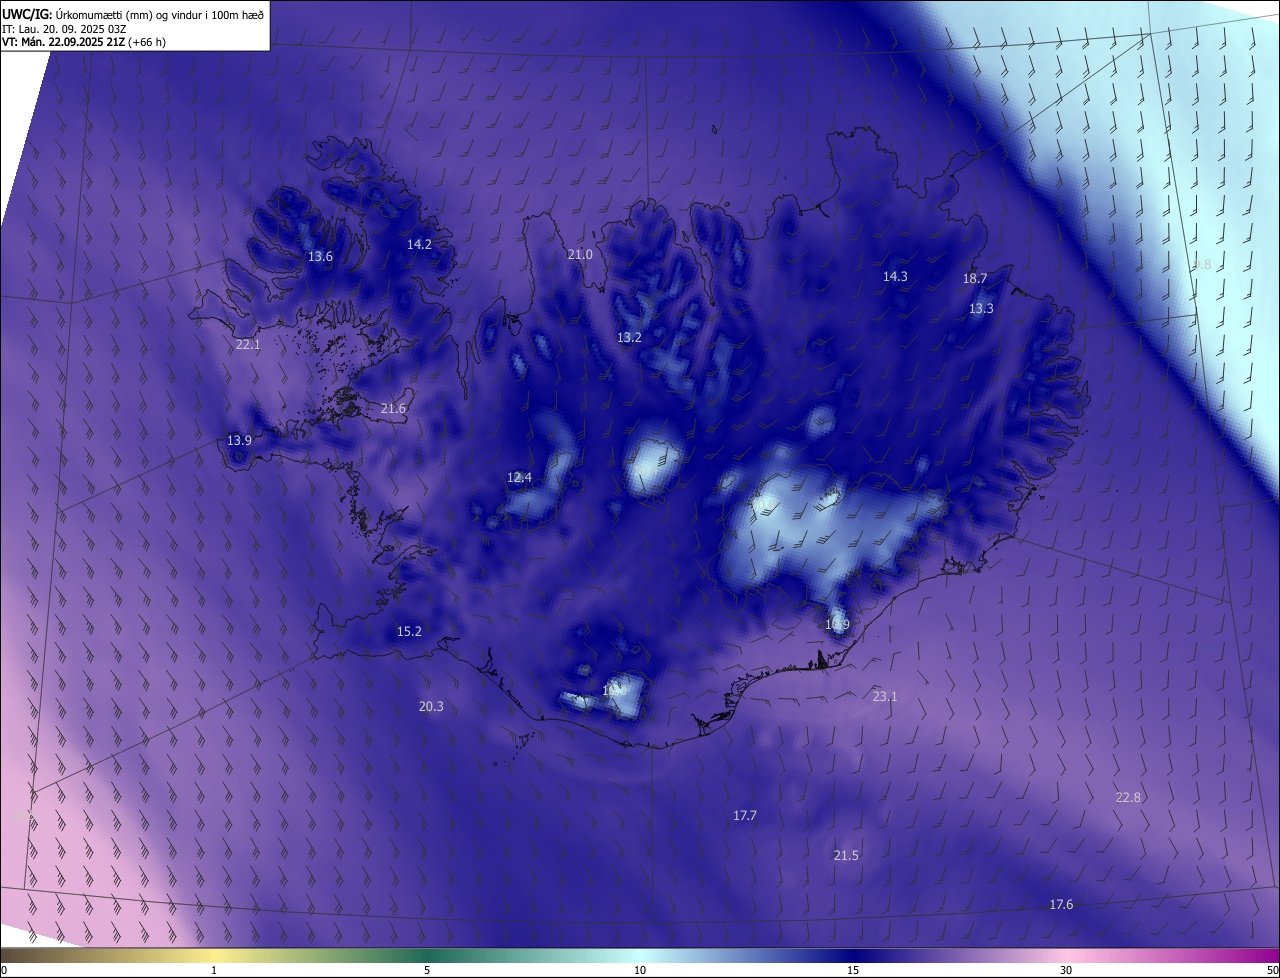This screenshot has width=1280, height=978.
Task: Click the color scale tick label 30
Action: tap(1066, 971)
